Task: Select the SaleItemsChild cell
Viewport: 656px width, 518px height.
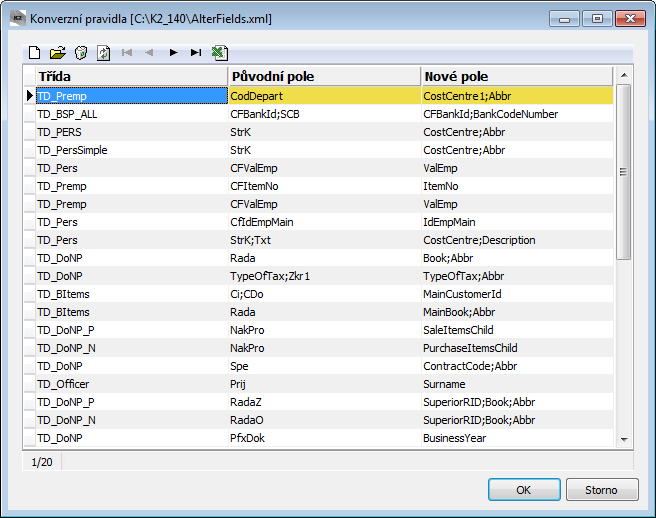Action: coord(517,330)
